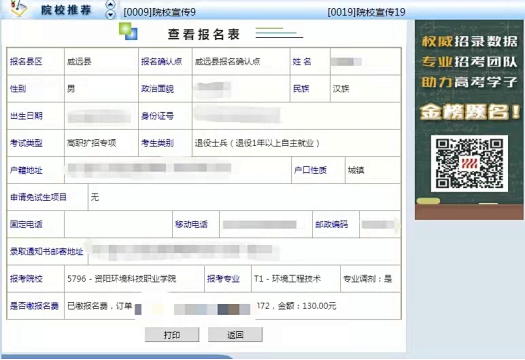Viewport: 525px width, 360px height.
Task: Click the 移动电话 label
Action: point(192,224)
